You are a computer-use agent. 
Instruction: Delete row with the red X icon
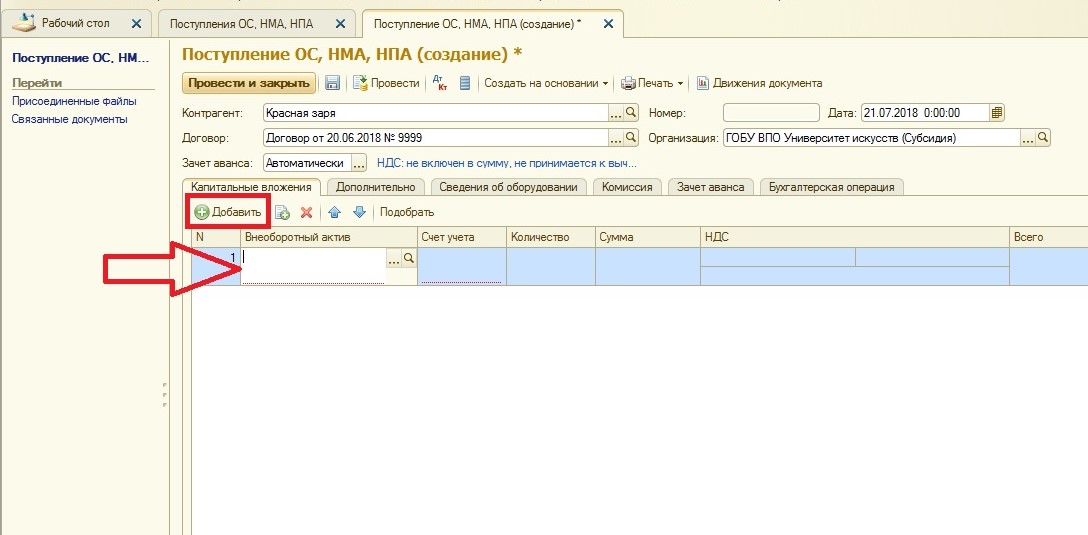point(307,212)
